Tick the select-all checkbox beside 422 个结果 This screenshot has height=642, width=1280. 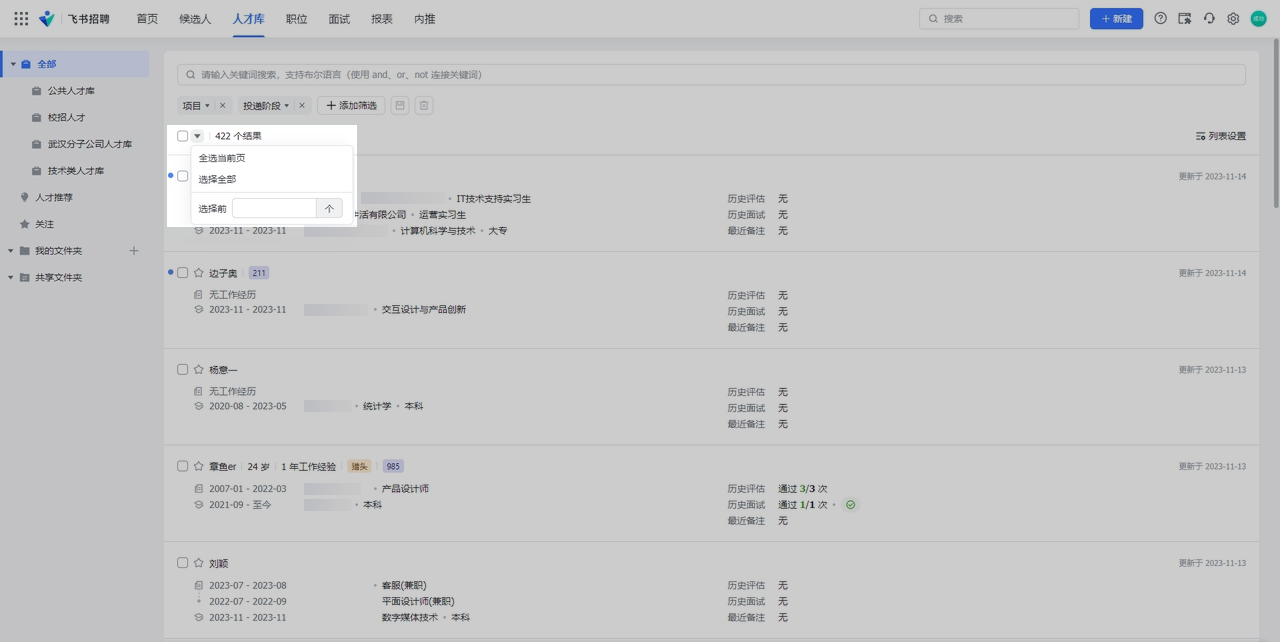(x=182, y=136)
